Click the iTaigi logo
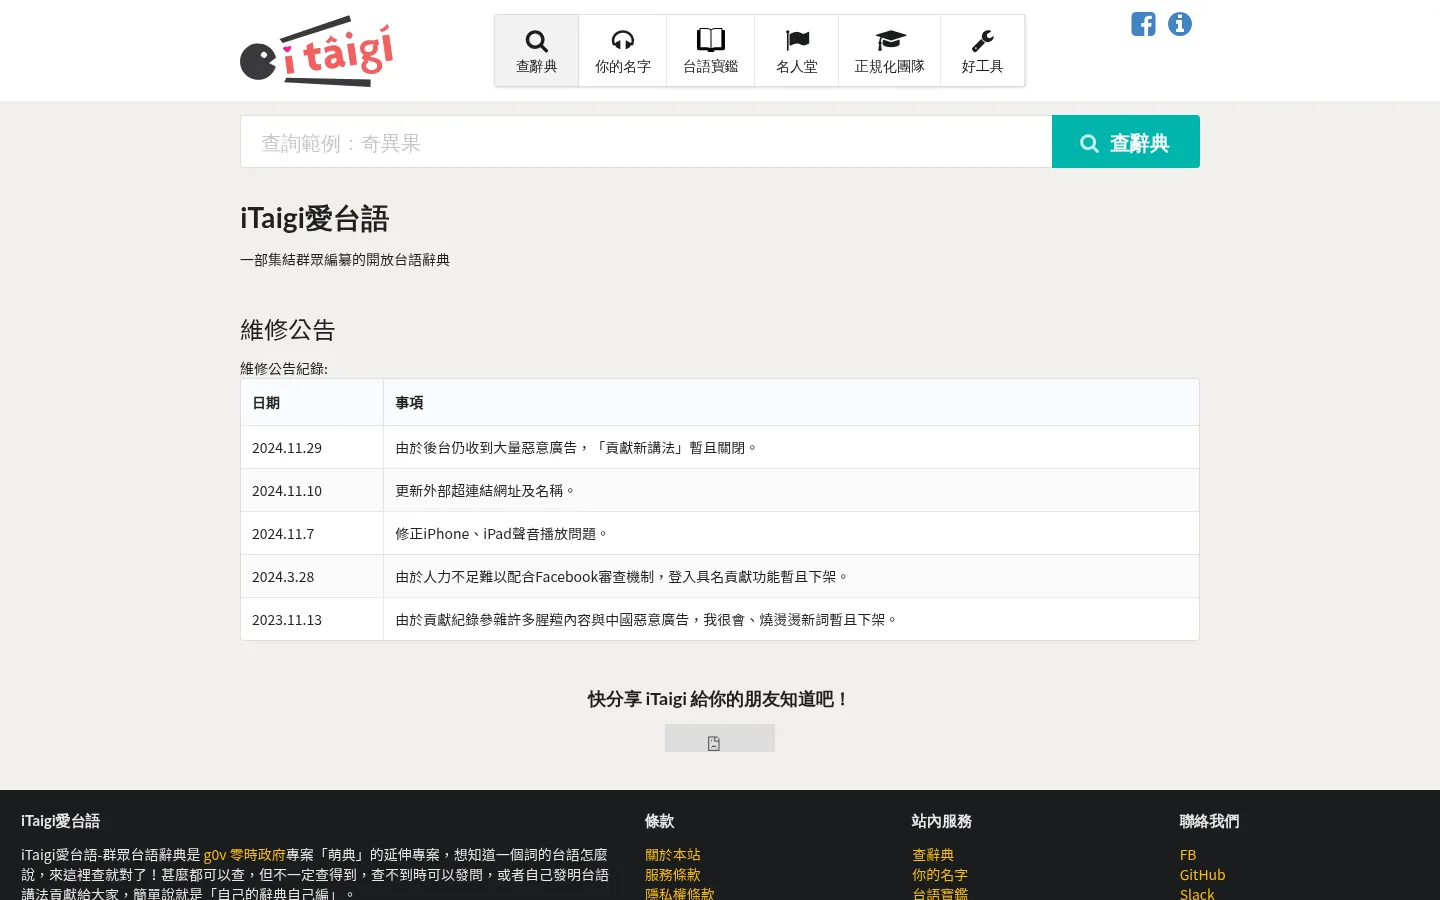Screen dimensions: 1440x900 coord(317,51)
